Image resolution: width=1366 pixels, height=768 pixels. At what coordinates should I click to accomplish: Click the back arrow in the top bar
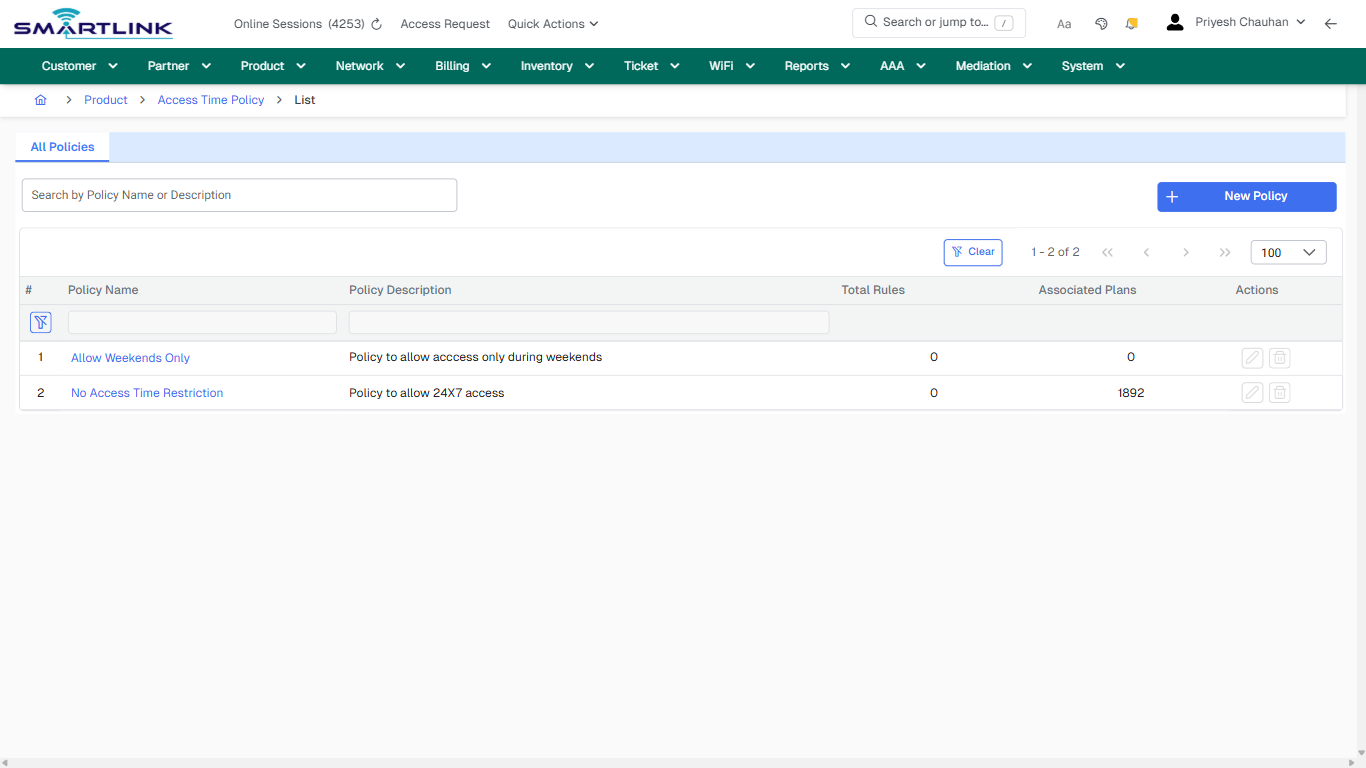1331,23
